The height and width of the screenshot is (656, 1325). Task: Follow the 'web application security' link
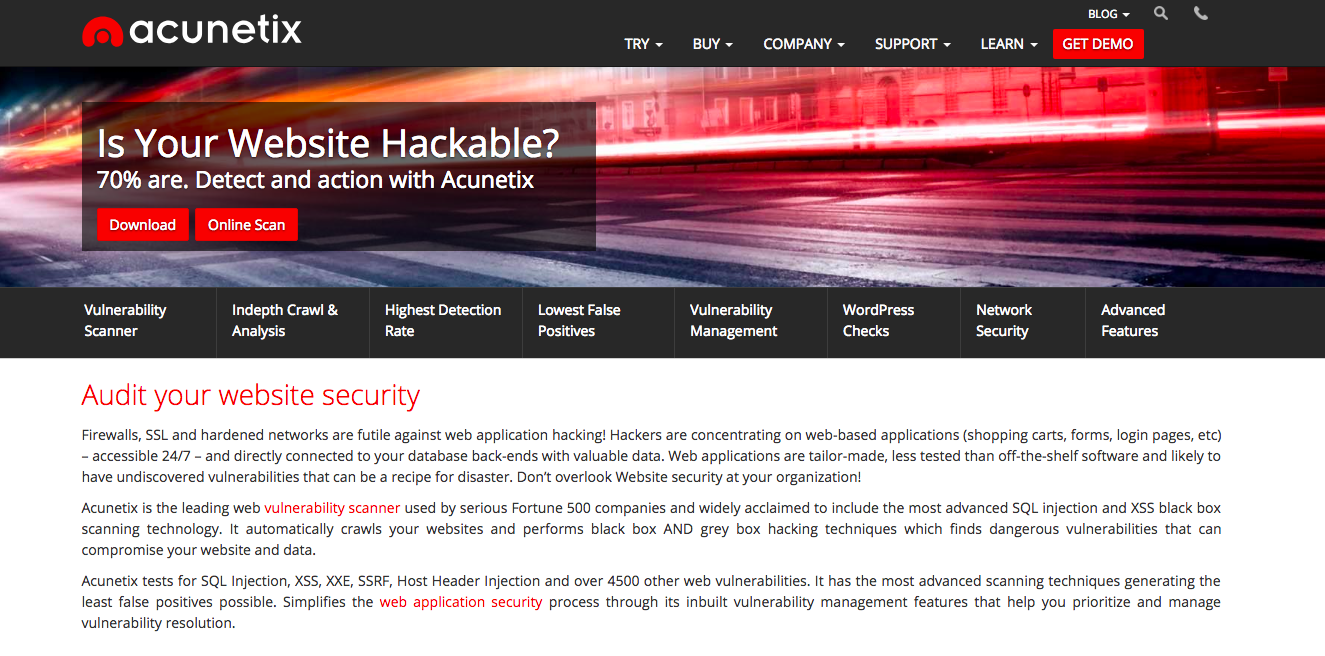461,602
